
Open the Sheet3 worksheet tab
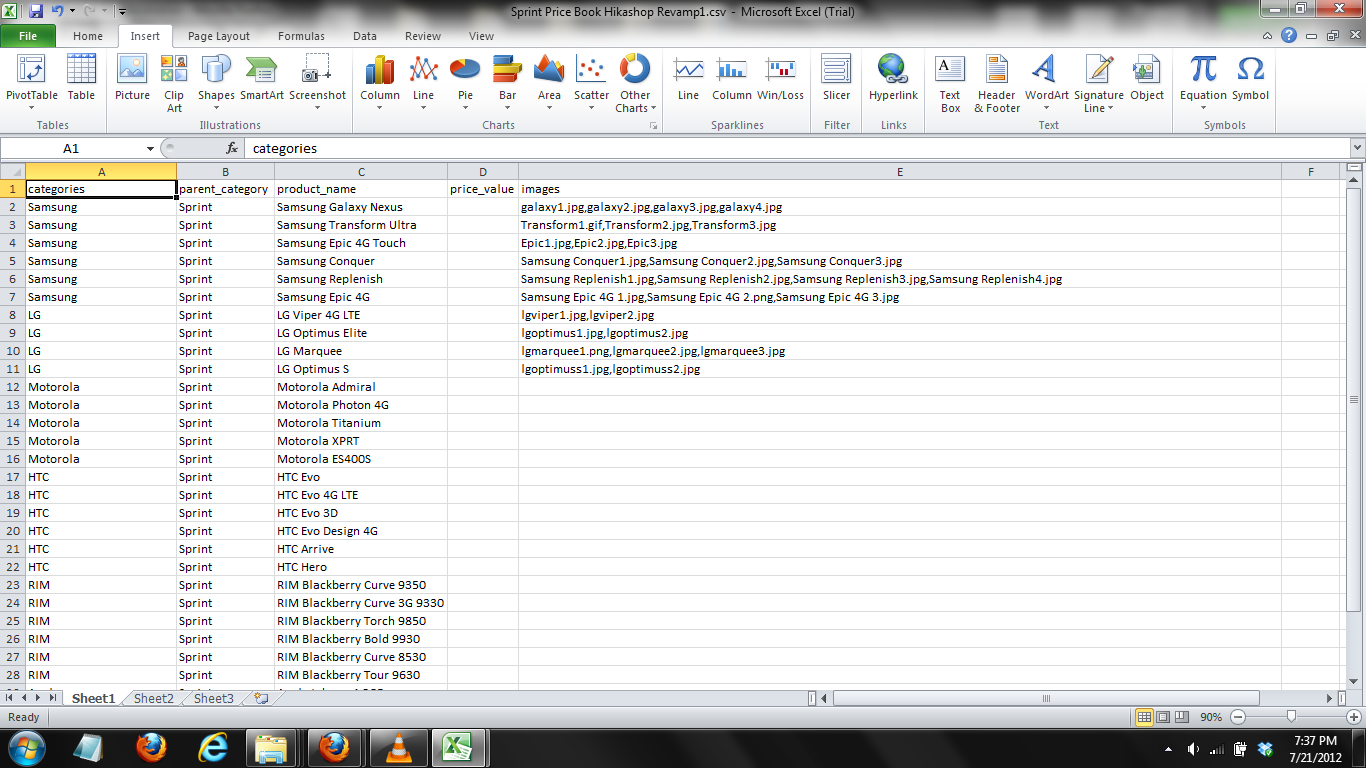[x=214, y=698]
